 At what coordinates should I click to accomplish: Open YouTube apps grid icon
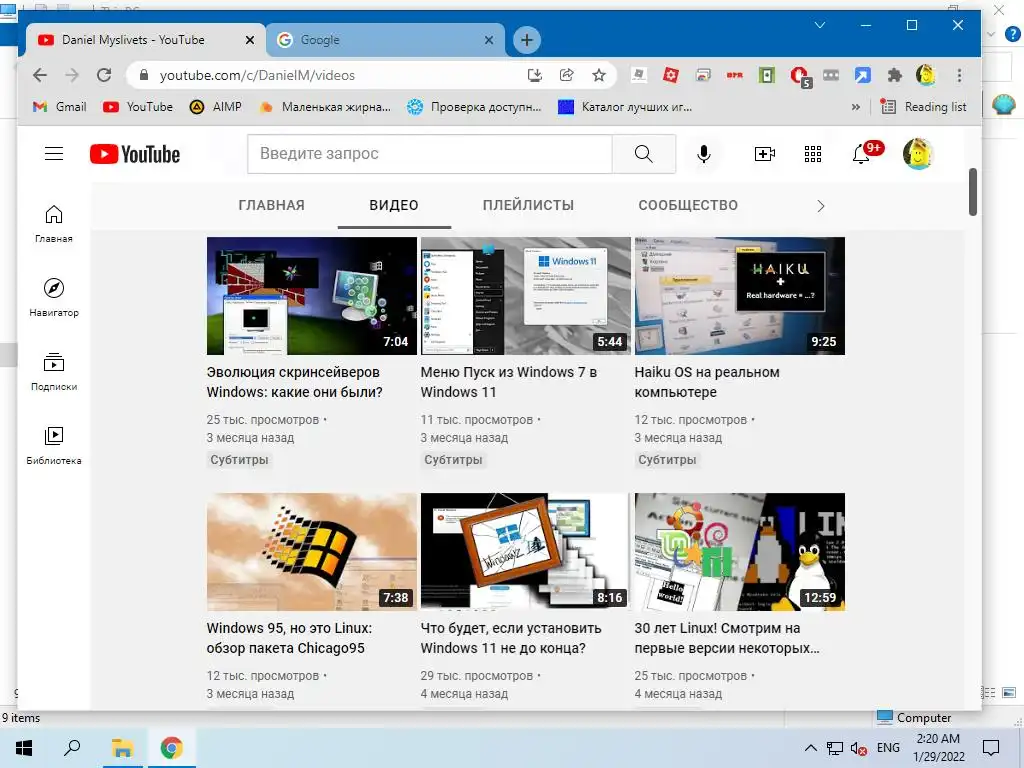click(x=812, y=154)
